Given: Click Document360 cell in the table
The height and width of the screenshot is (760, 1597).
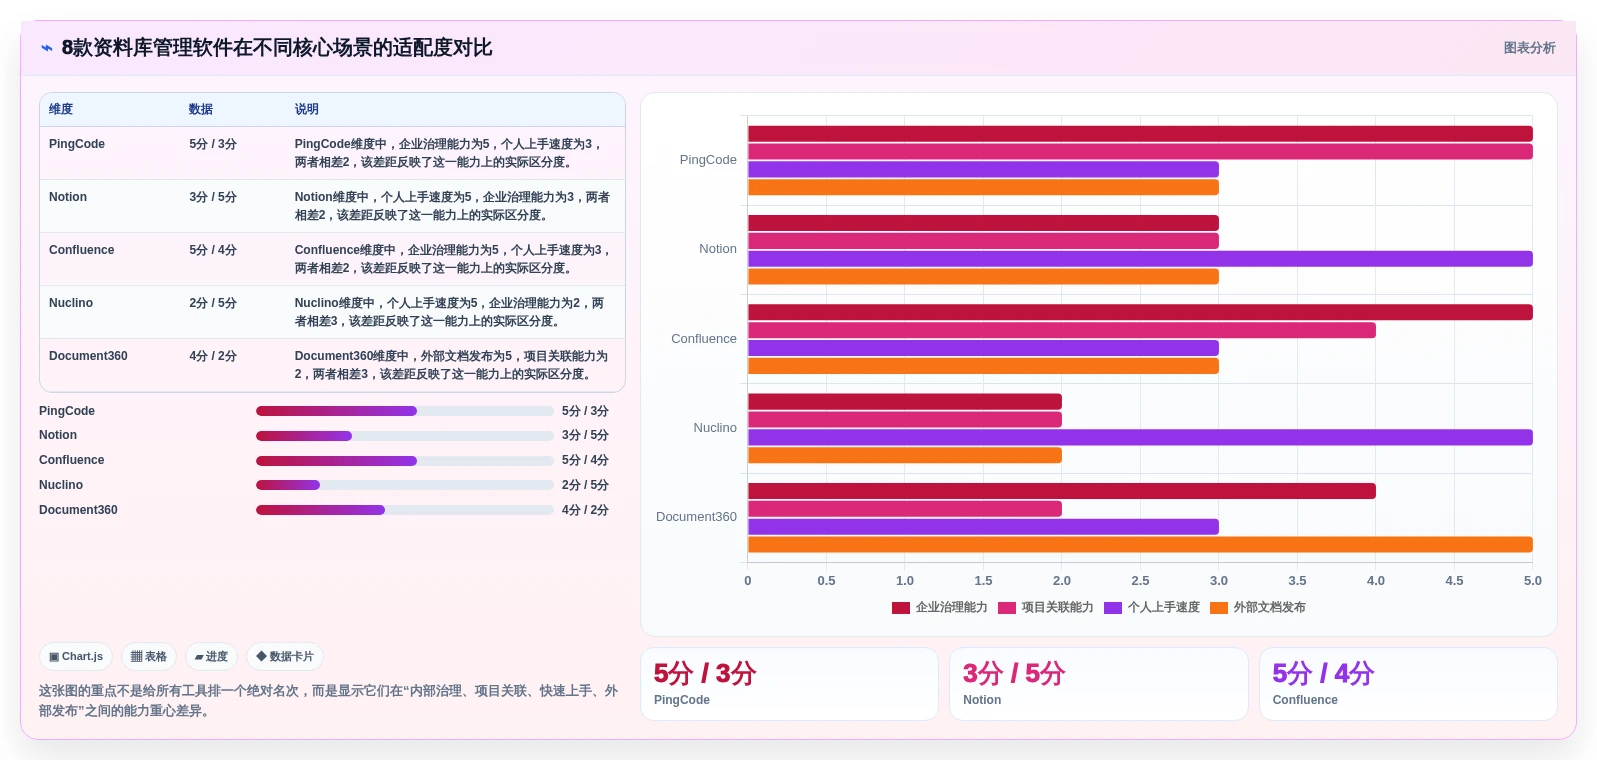Looking at the screenshot, I should coord(88,356).
